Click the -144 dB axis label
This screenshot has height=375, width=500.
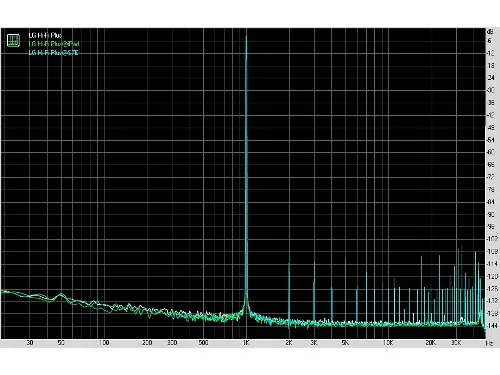pos(492,325)
